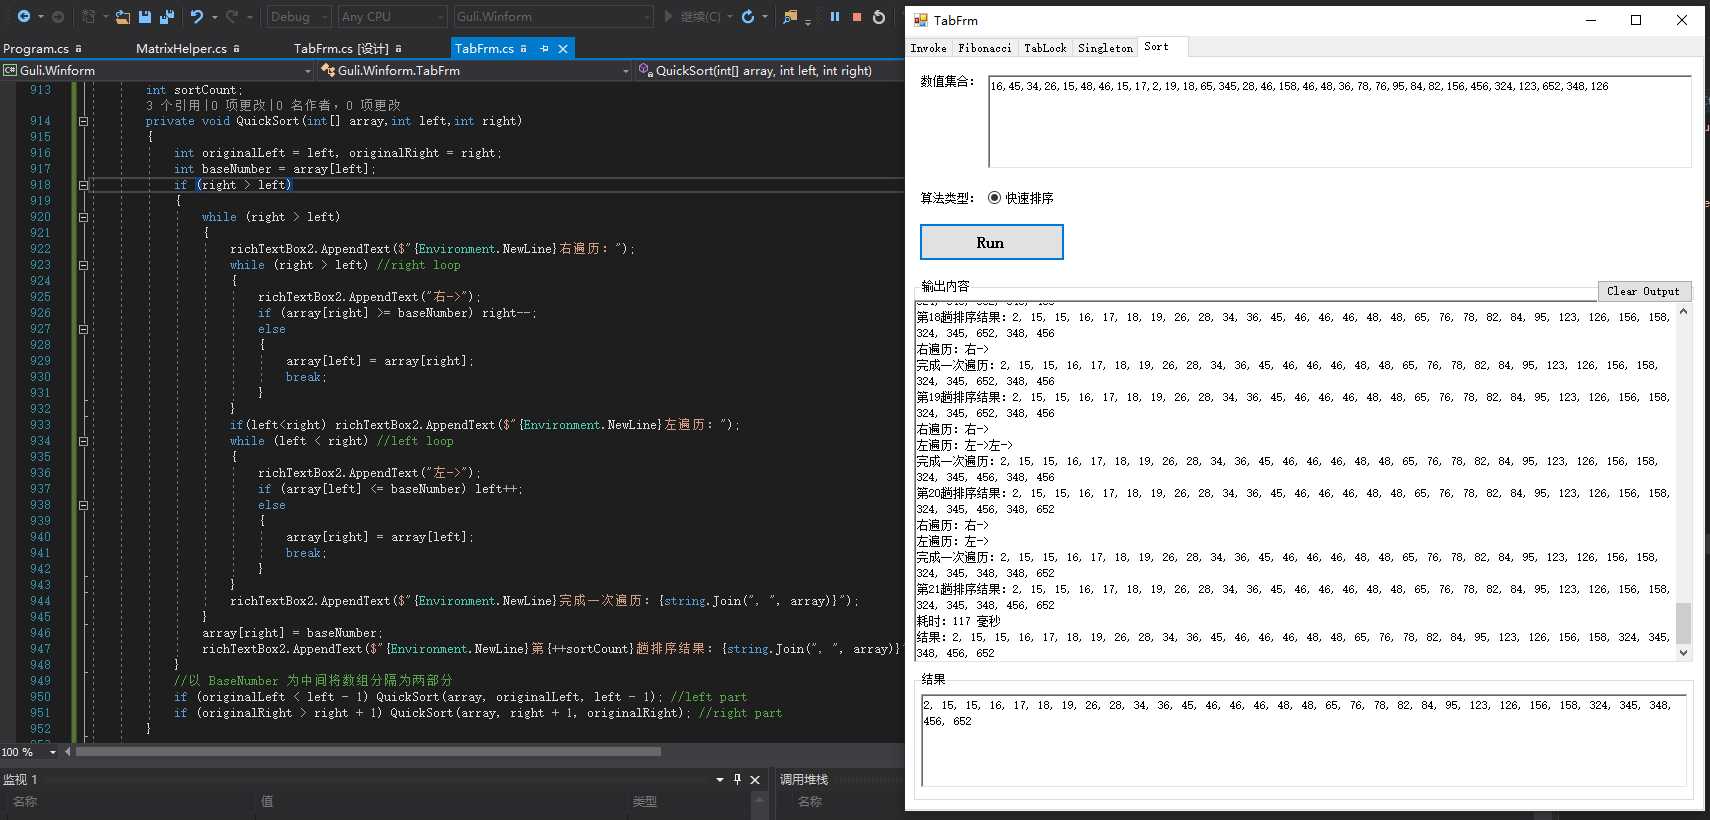Image resolution: width=1710 pixels, height=820 pixels.
Task: Open the QuickSort member navigation dropdown
Action: coord(769,71)
